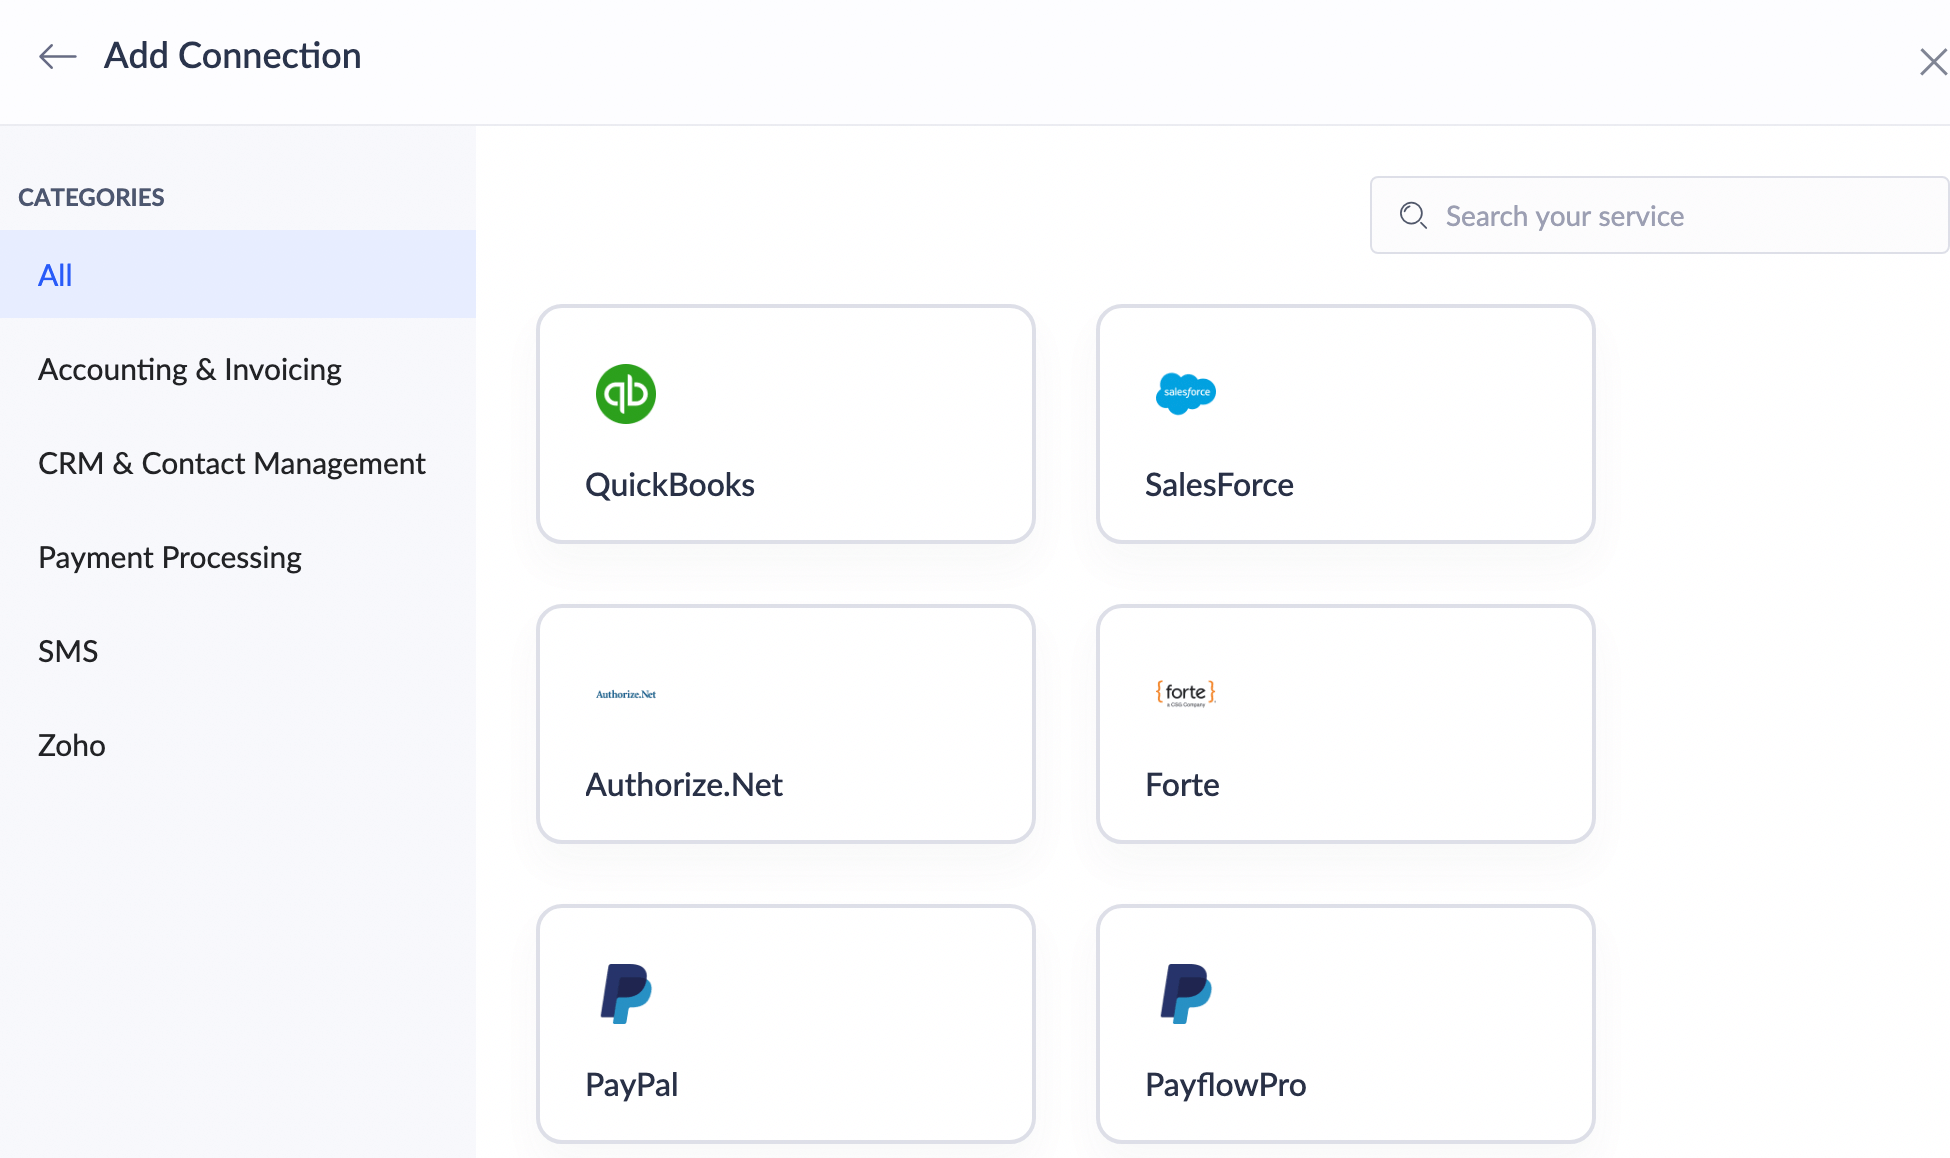This screenshot has width=1950, height=1158.
Task: Choose the Authorize.Net card label
Action: point(684,785)
